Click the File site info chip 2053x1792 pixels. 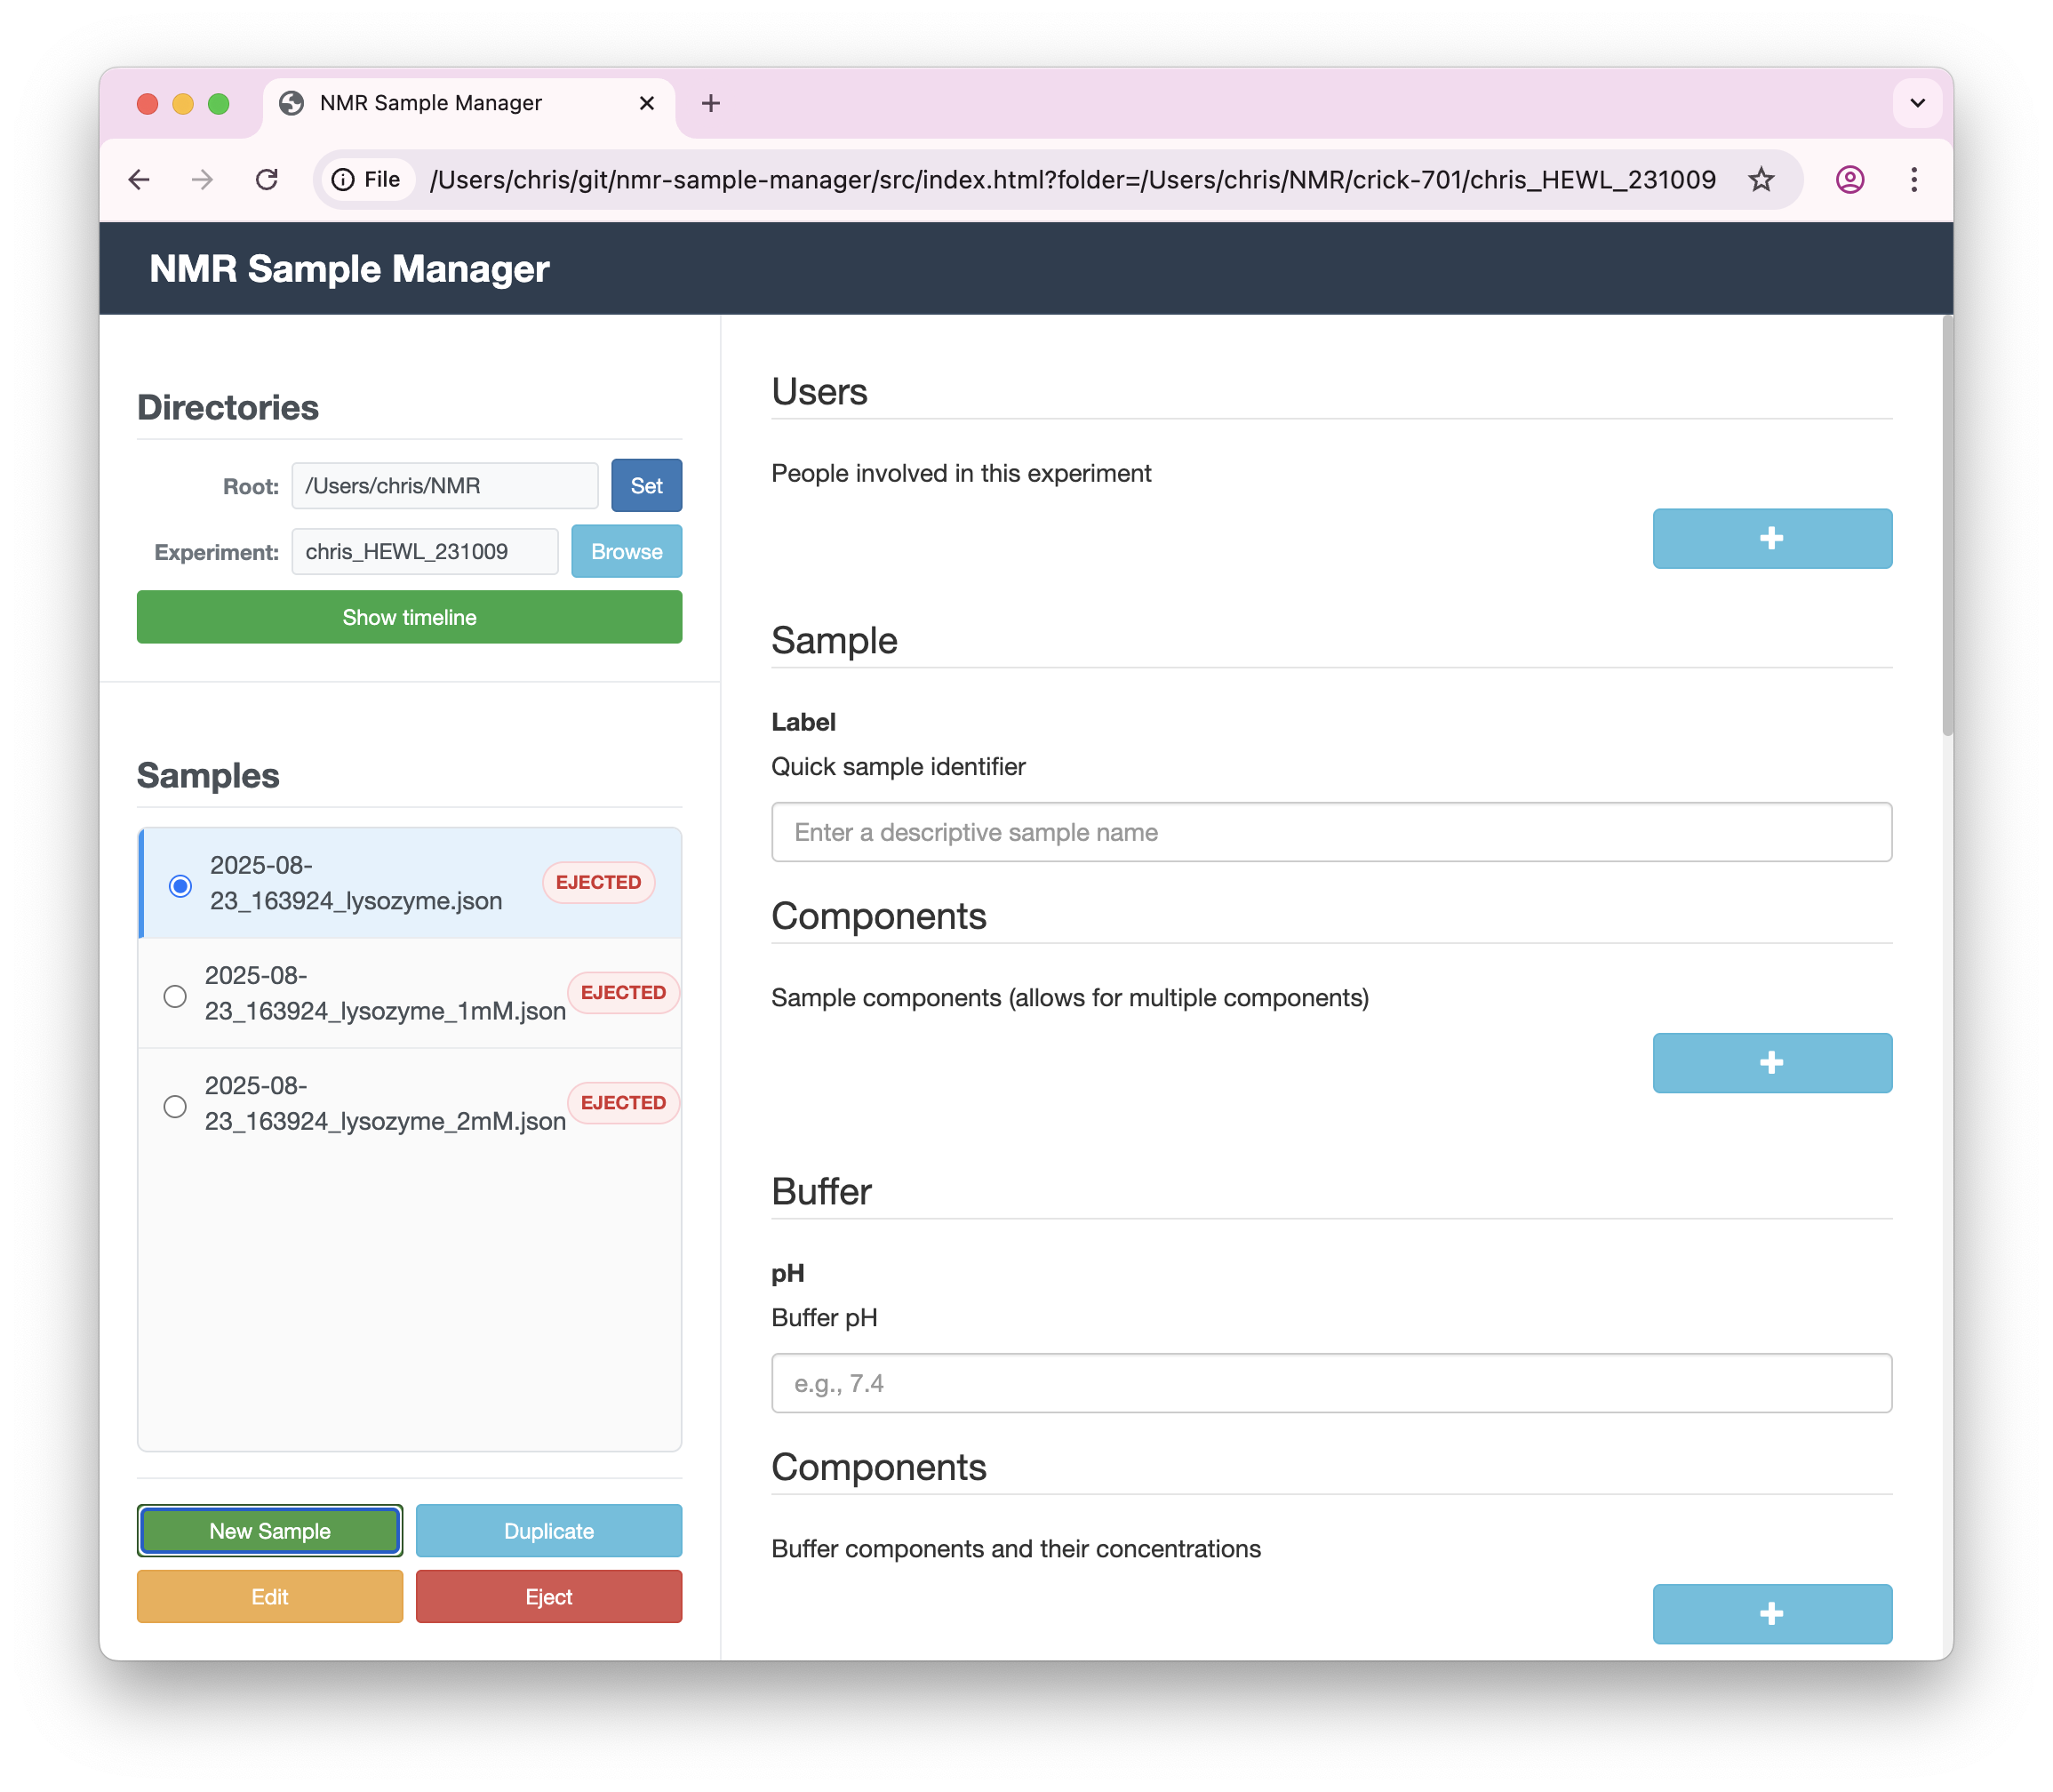pos(367,180)
